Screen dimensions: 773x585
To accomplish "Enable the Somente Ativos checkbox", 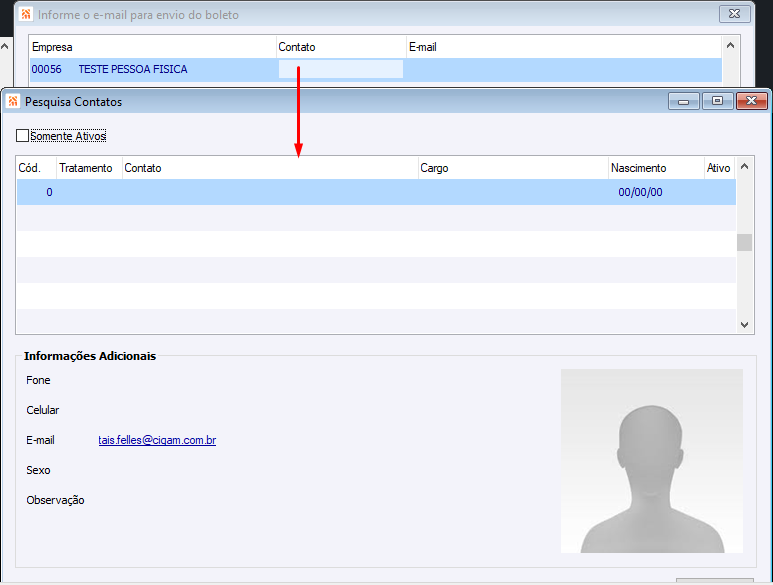I will point(22,136).
